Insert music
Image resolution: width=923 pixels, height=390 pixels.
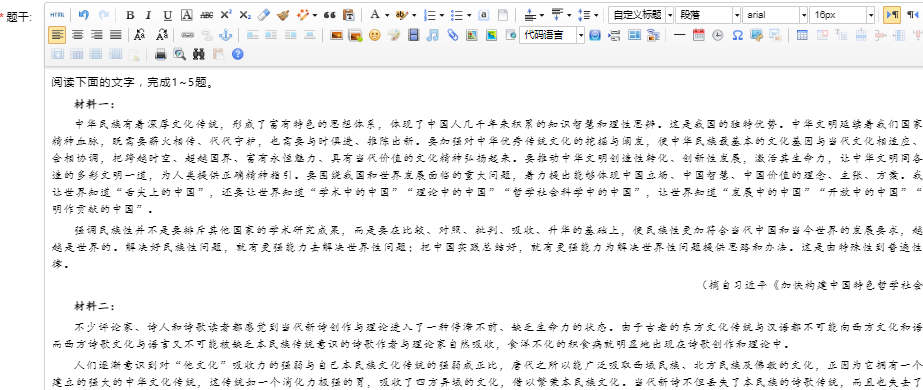click(433, 35)
